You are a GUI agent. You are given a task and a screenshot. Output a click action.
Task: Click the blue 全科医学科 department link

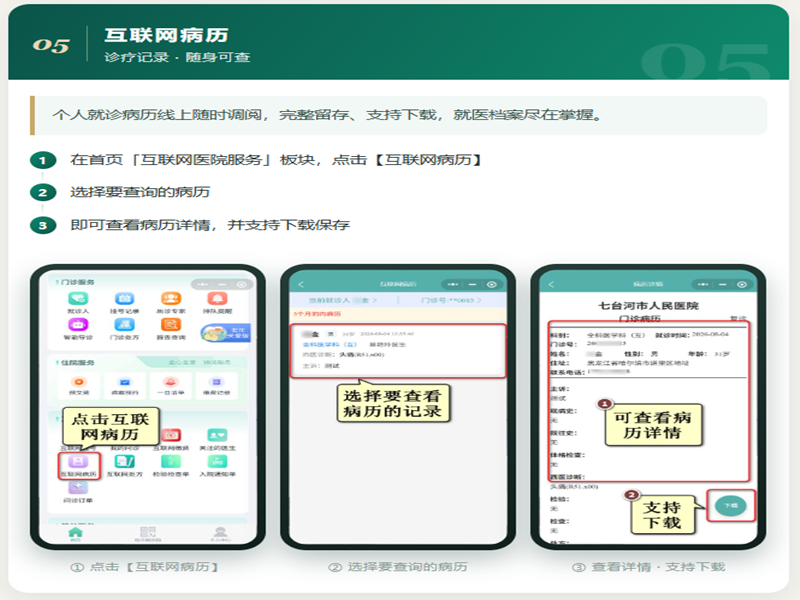[x=330, y=345]
